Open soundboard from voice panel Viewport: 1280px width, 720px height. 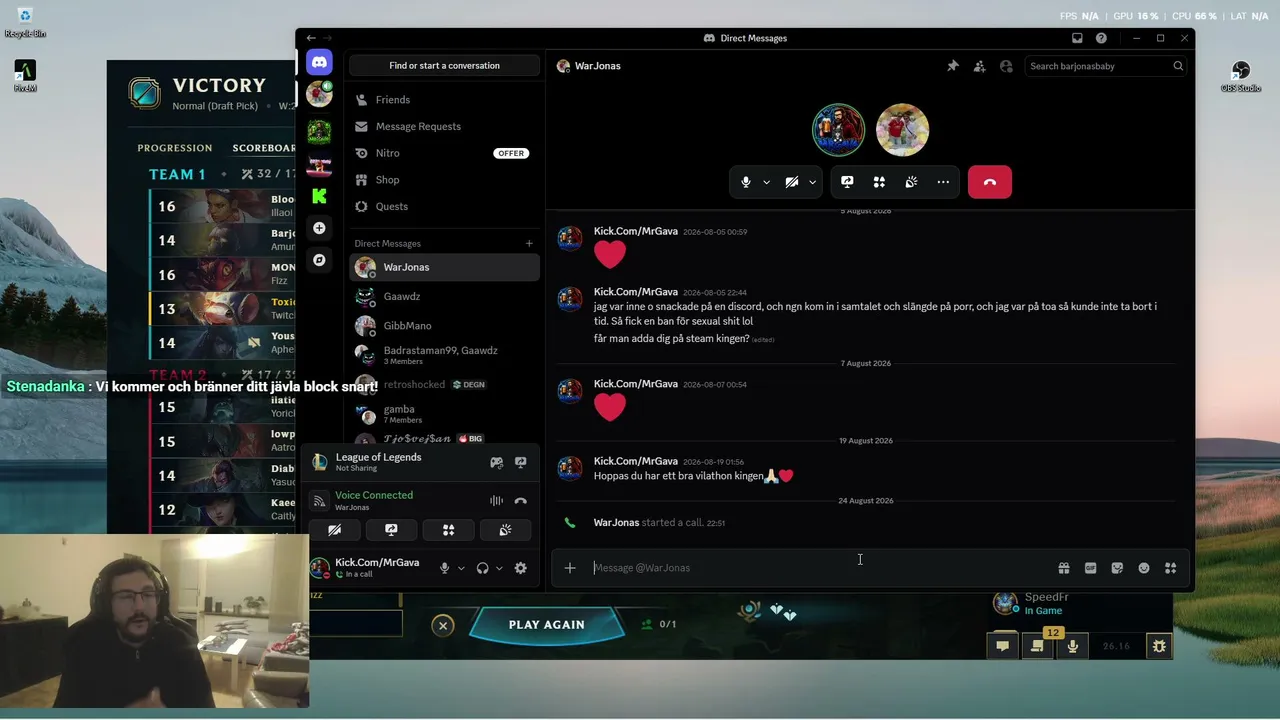click(505, 530)
